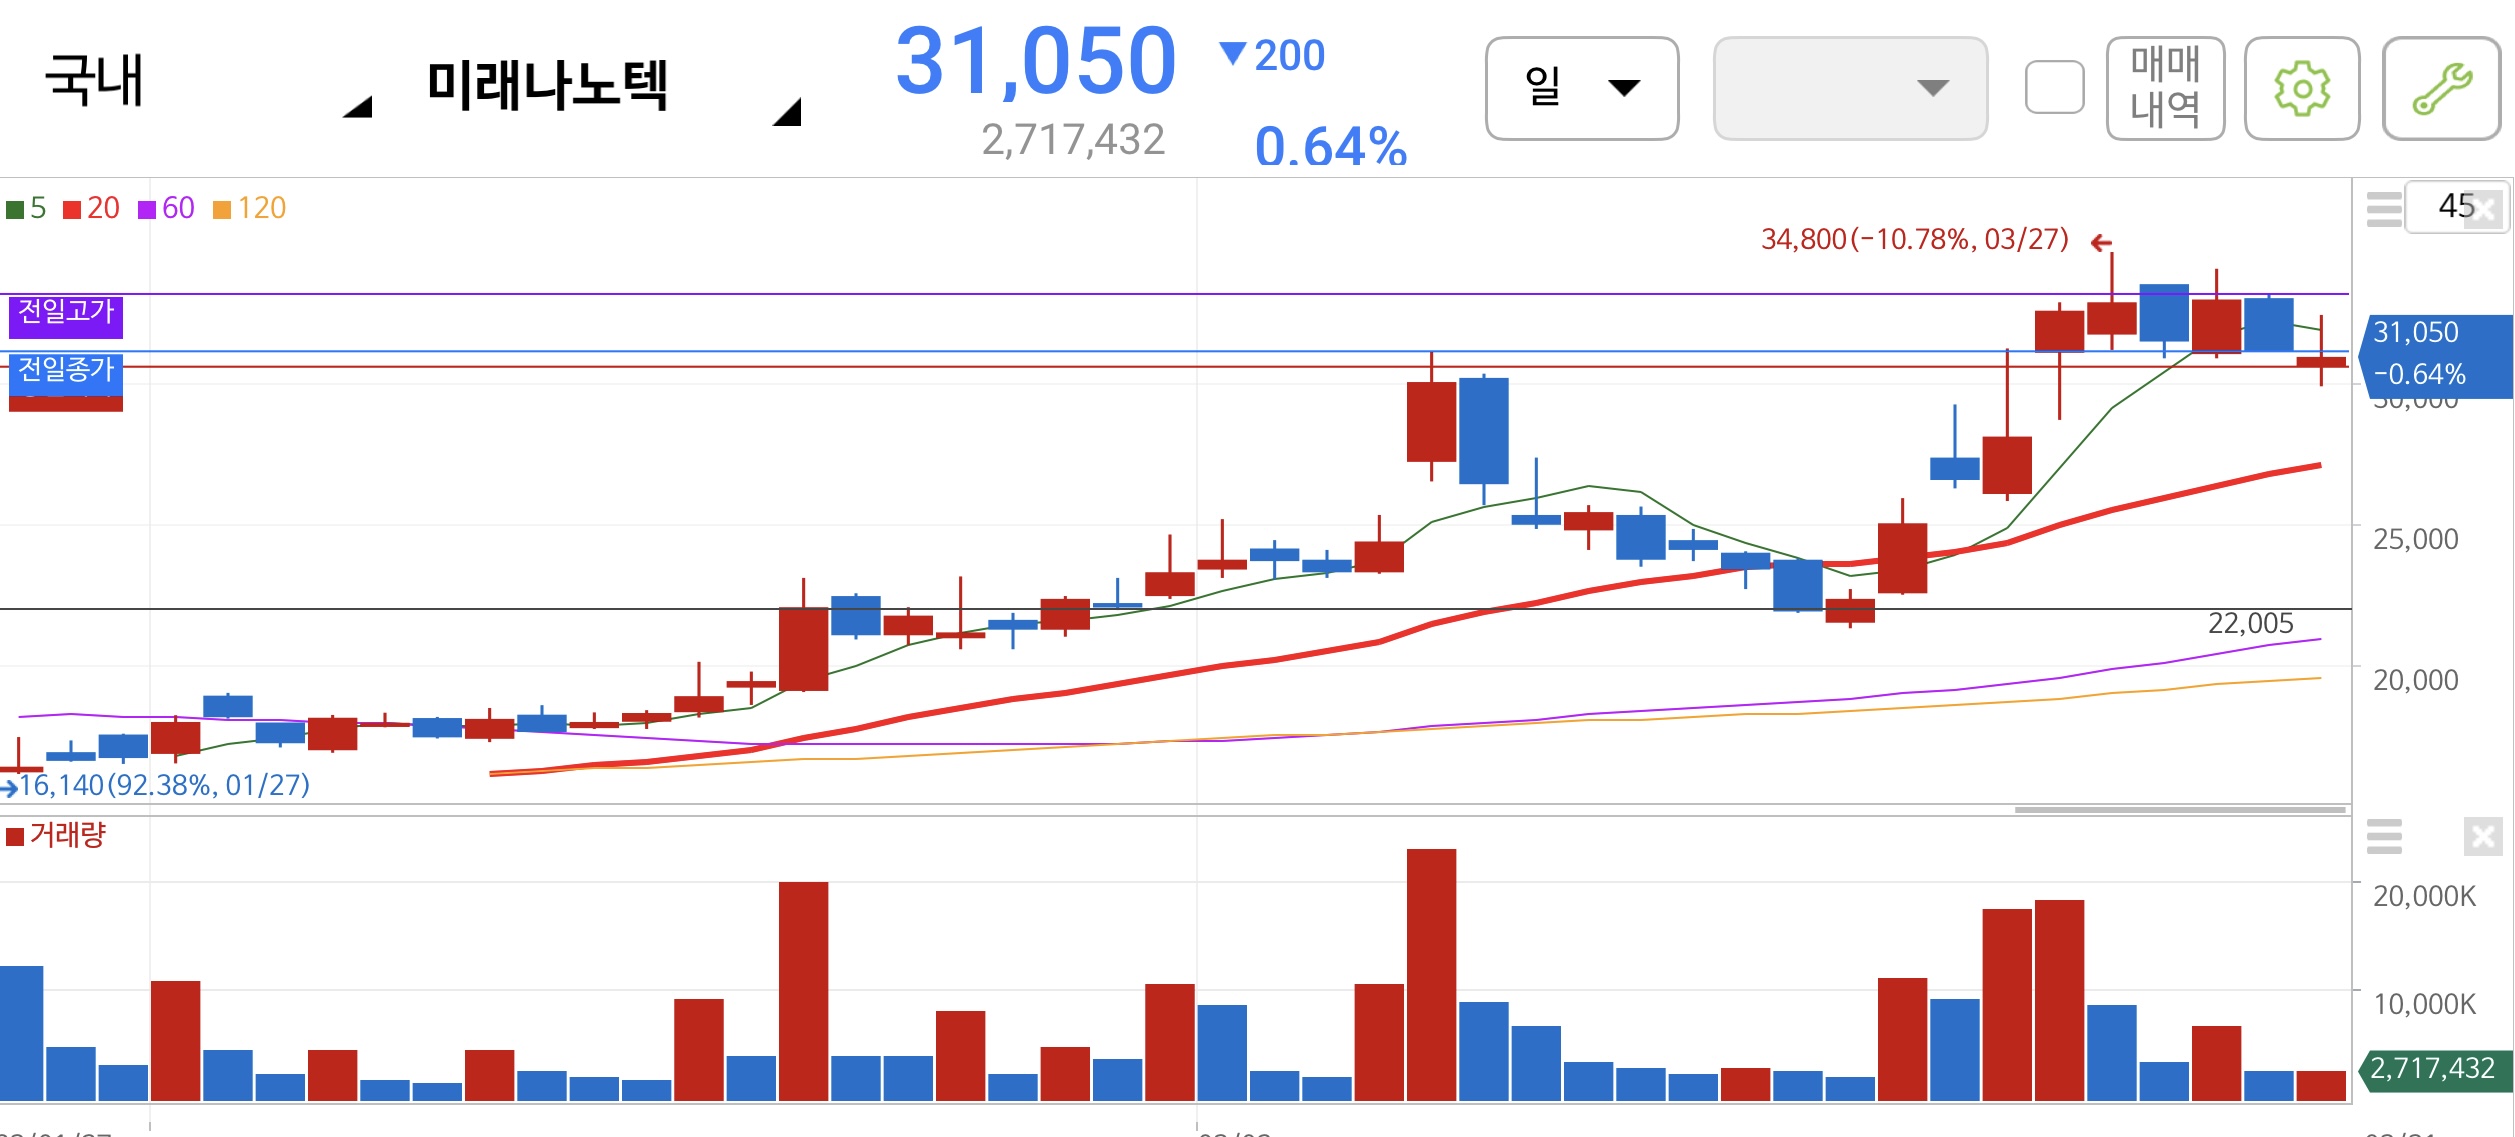Click the 전일종가 line label
The image size is (2515, 1137).
(x=66, y=373)
